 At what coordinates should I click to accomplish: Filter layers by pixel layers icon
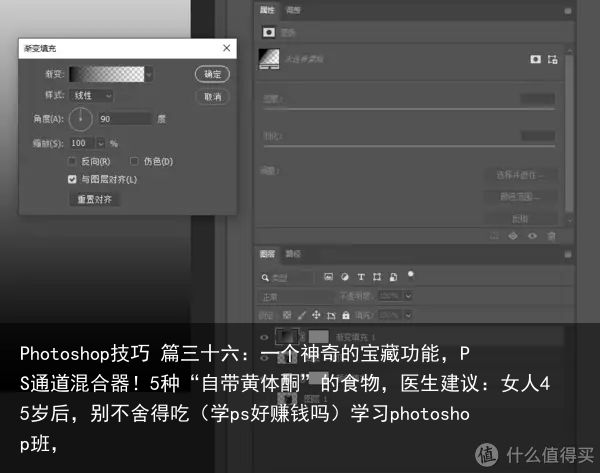328,277
